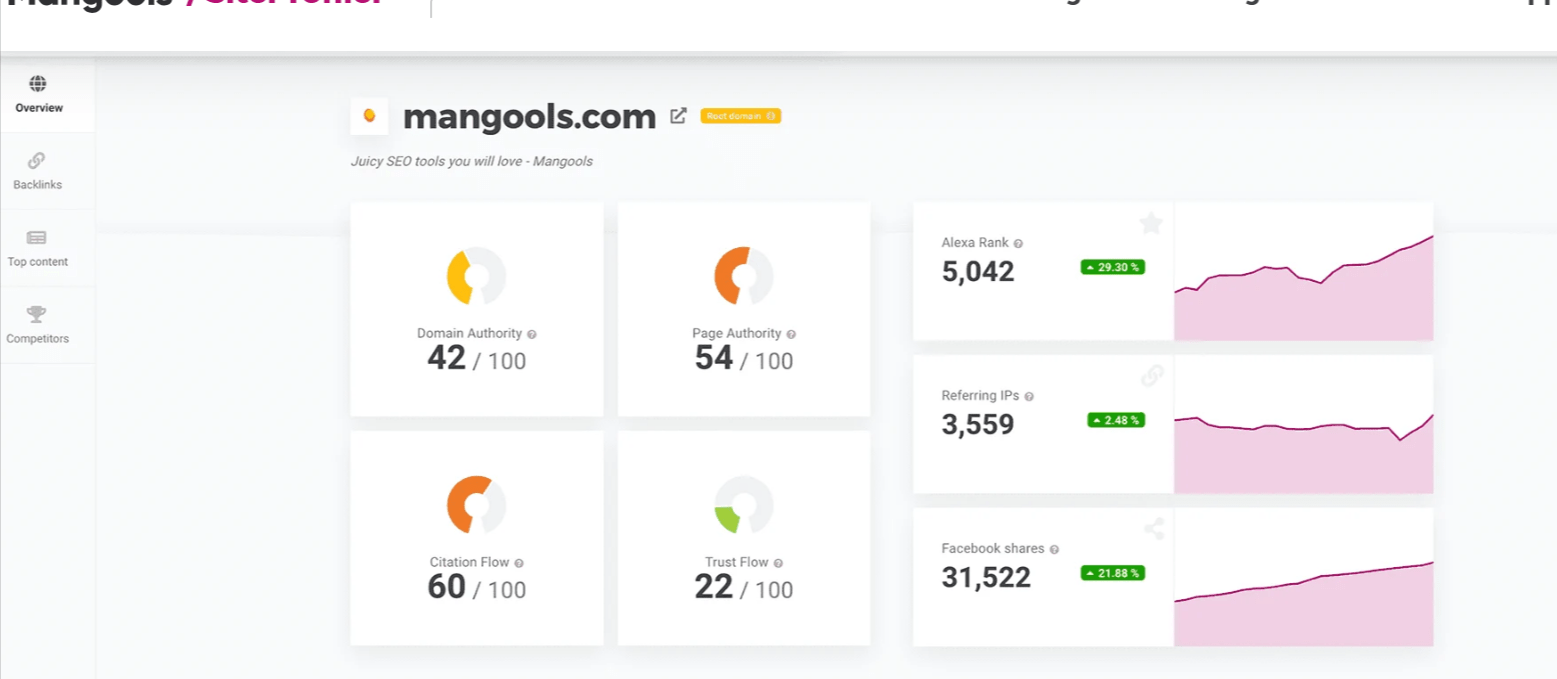This screenshot has width=1557, height=679.
Task: Switch to the Top content tab
Action: (x=38, y=247)
